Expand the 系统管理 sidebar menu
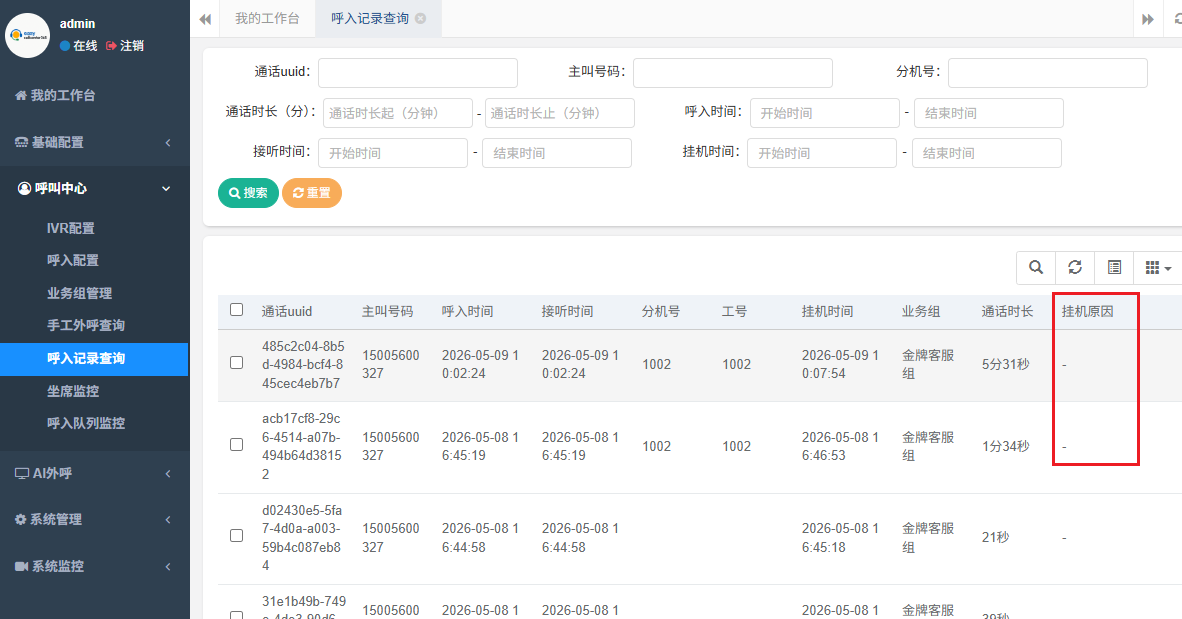 (x=94, y=519)
